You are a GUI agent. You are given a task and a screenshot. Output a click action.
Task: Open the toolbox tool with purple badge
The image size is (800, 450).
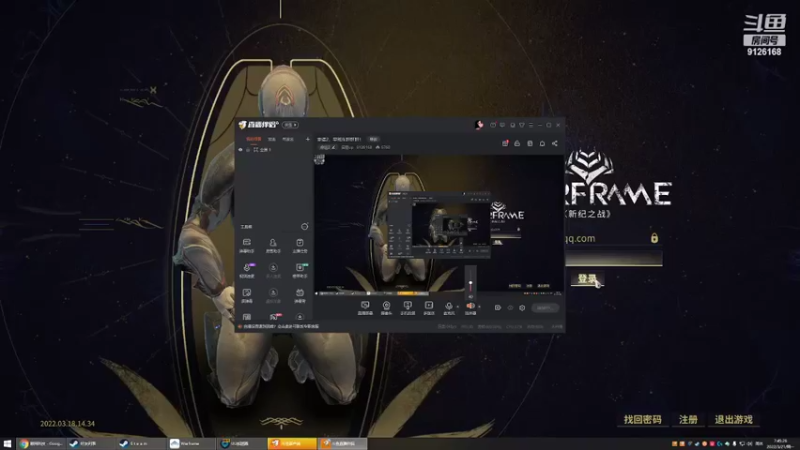(246, 270)
